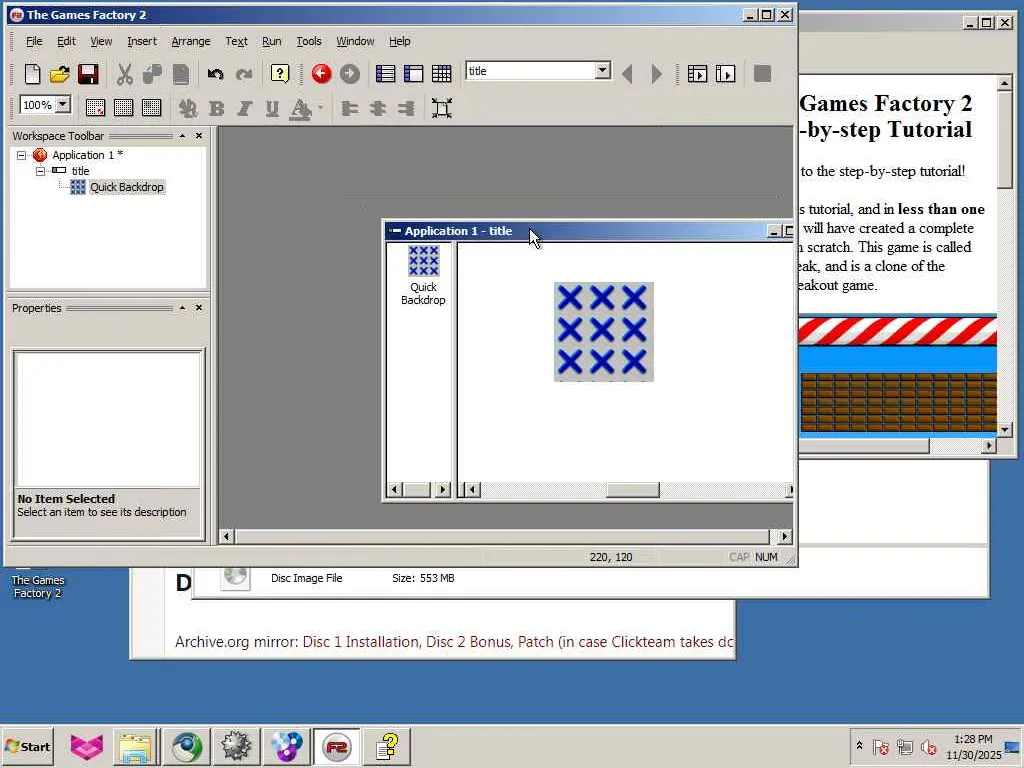
Task: Toggle bold text formatting
Action: tap(216, 108)
